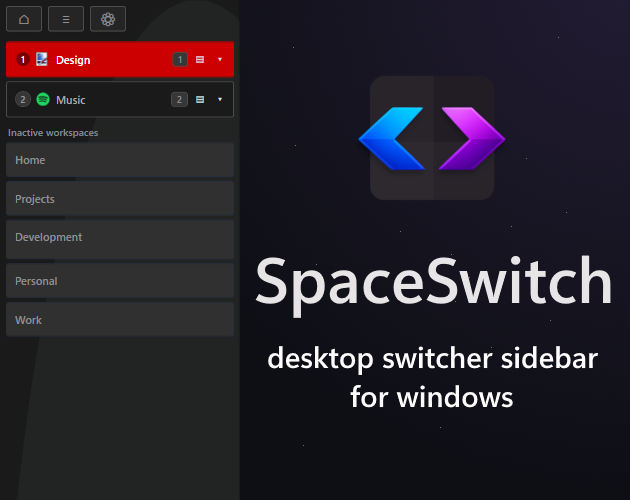Activate the Work inactive workspace
Image resolution: width=630 pixels, height=500 pixels.
click(120, 320)
